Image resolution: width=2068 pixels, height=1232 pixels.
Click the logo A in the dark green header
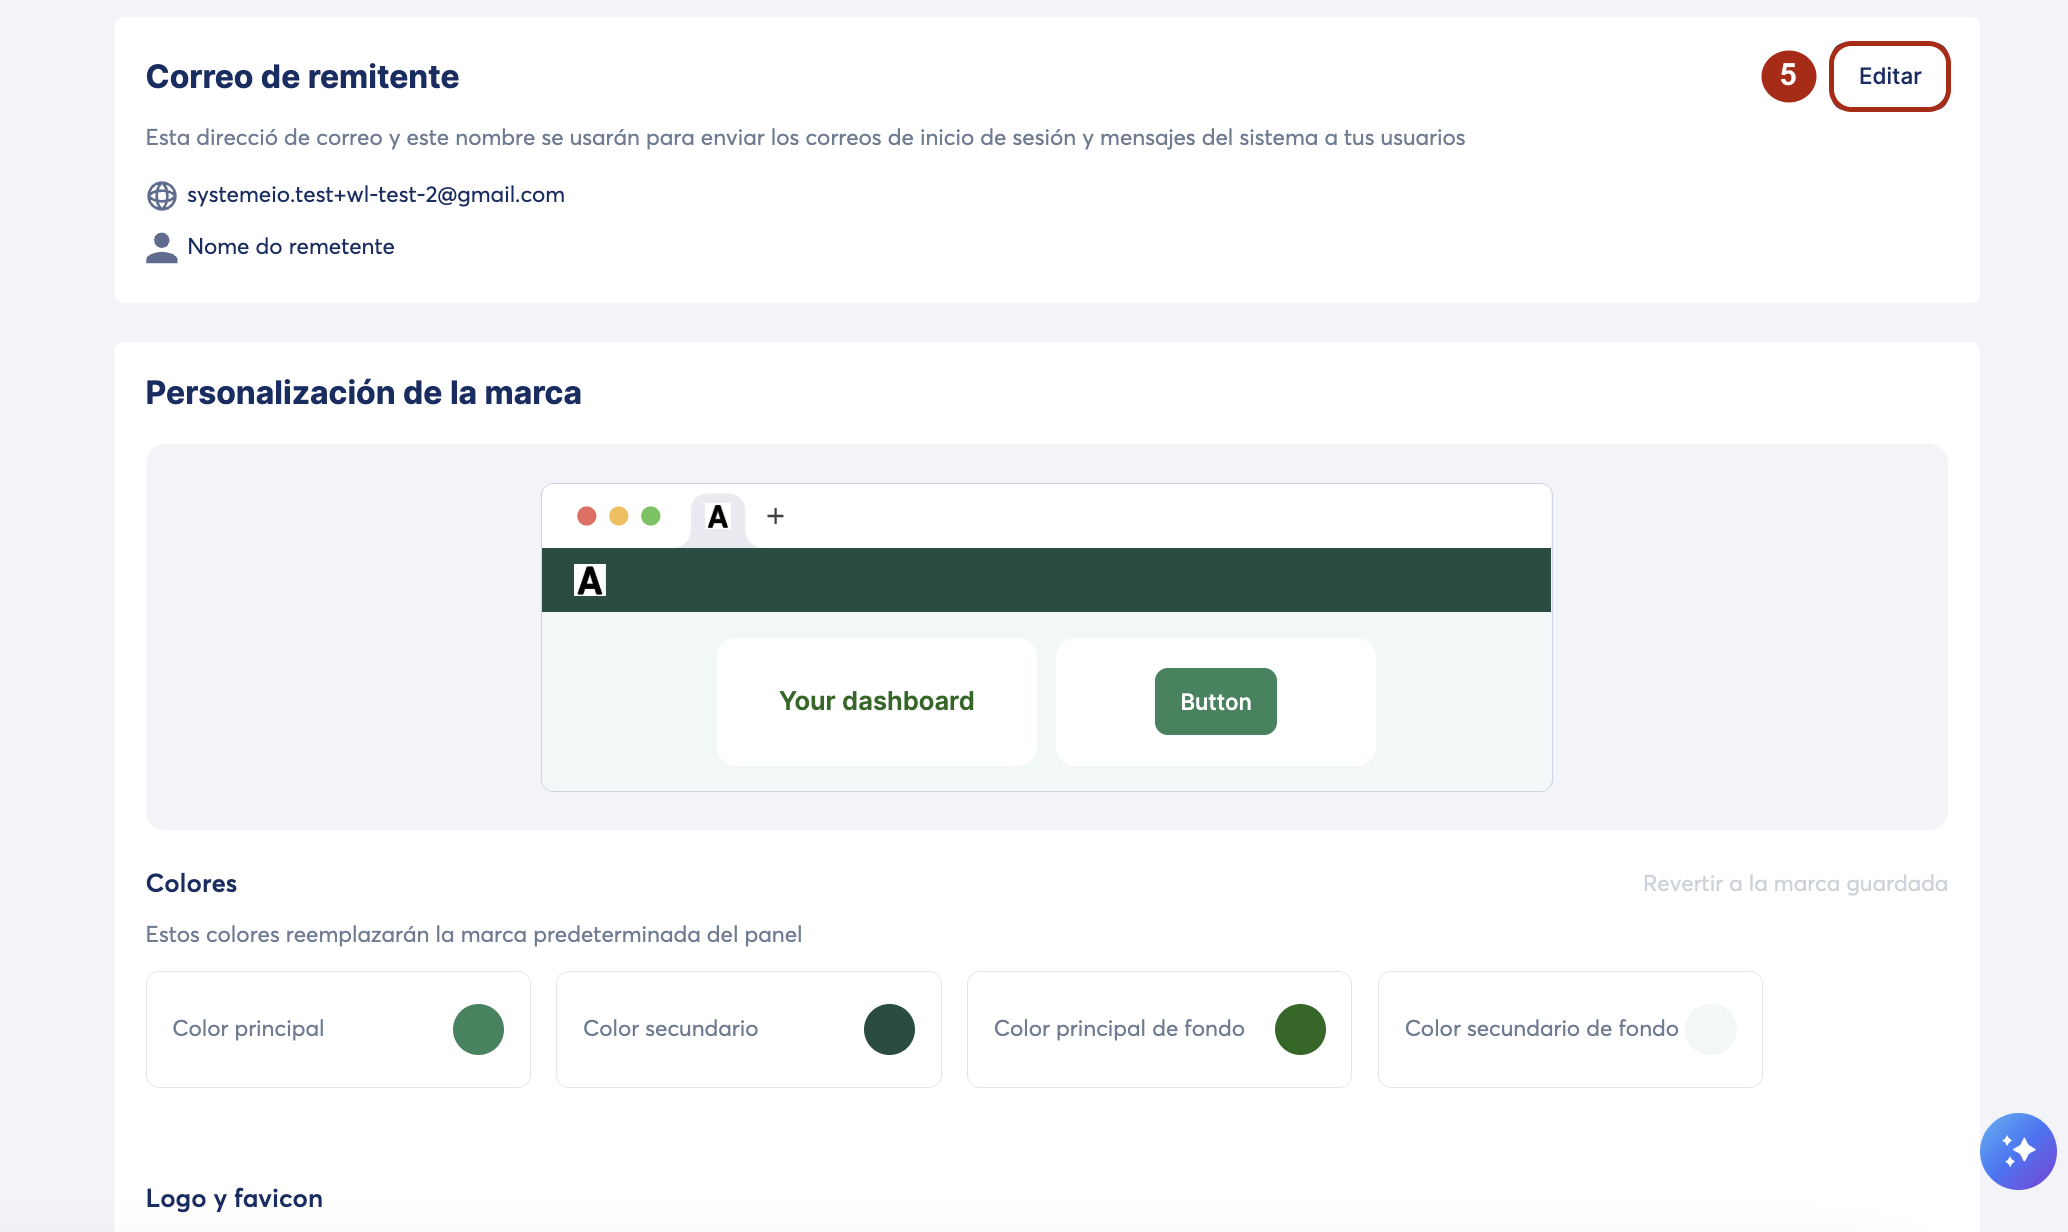coord(590,581)
